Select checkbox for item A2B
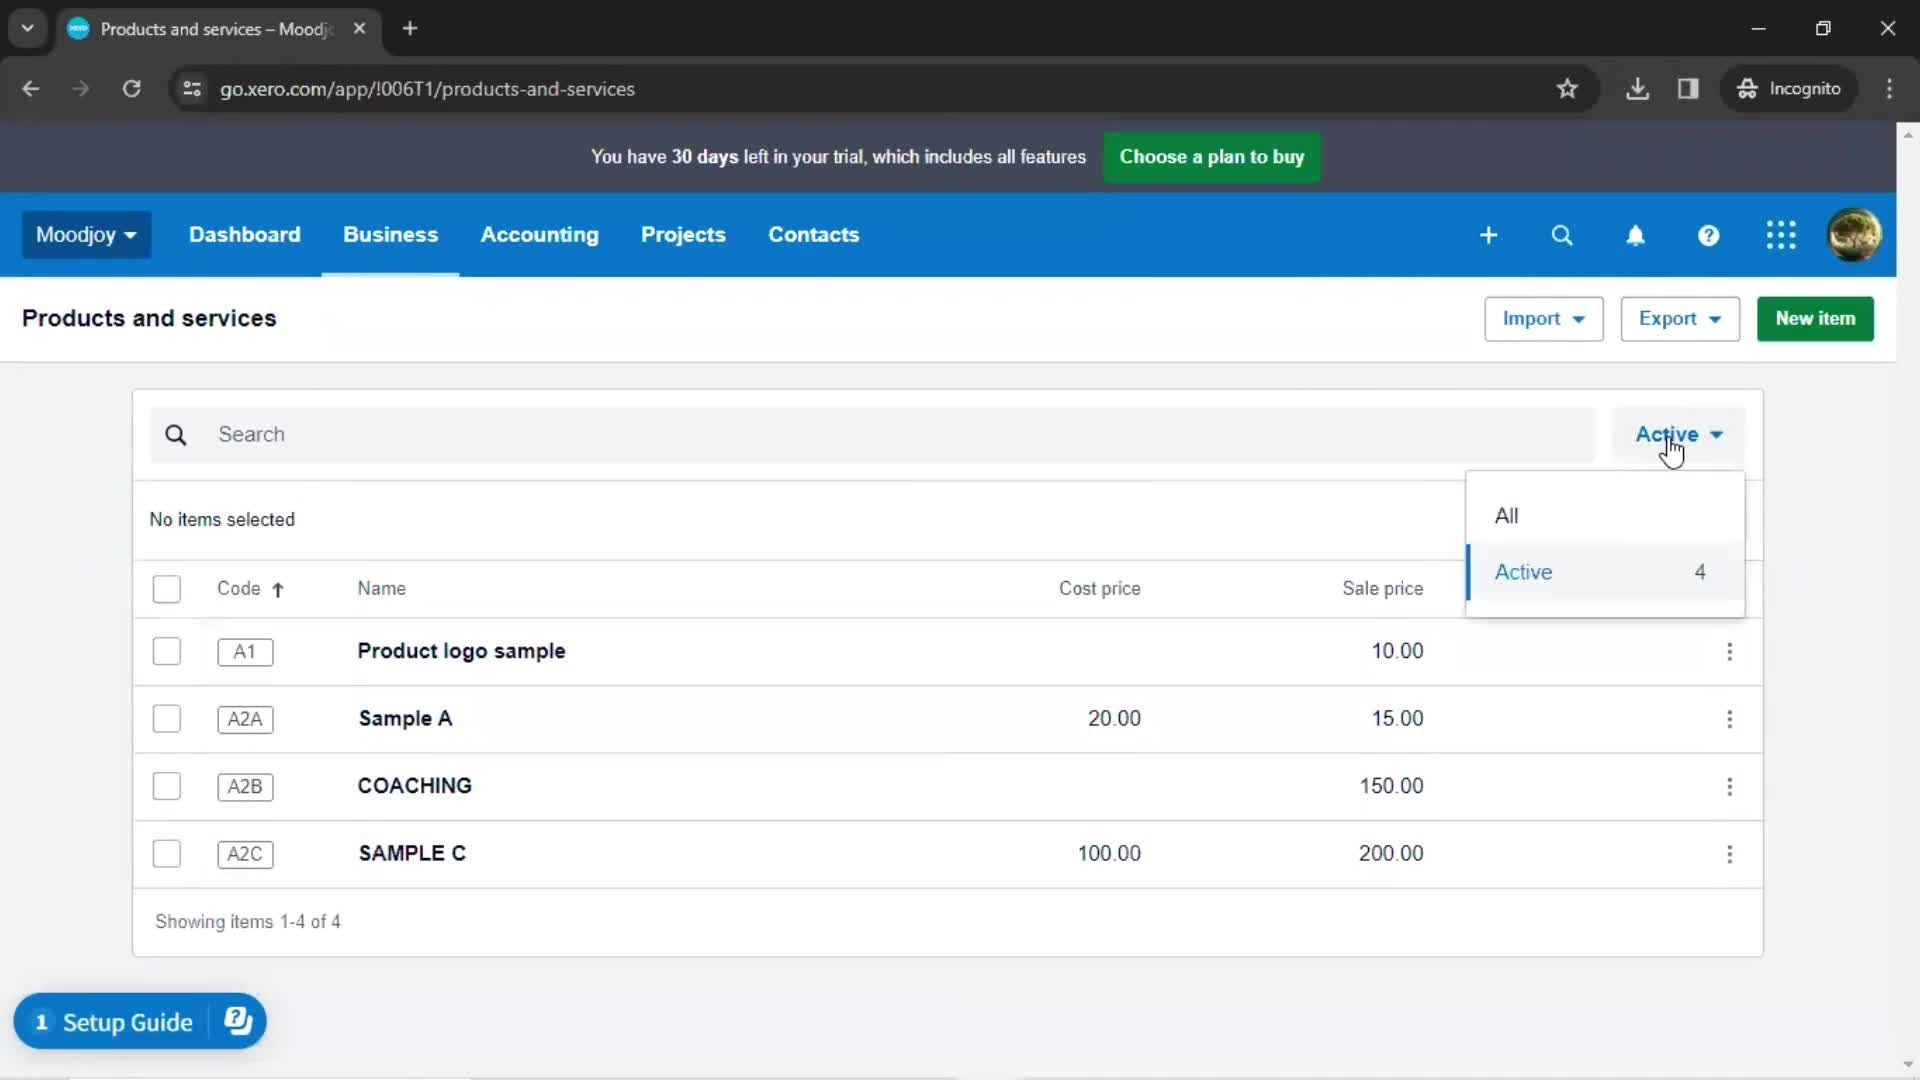Screen dimensions: 1920x1080 coord(167,786)
